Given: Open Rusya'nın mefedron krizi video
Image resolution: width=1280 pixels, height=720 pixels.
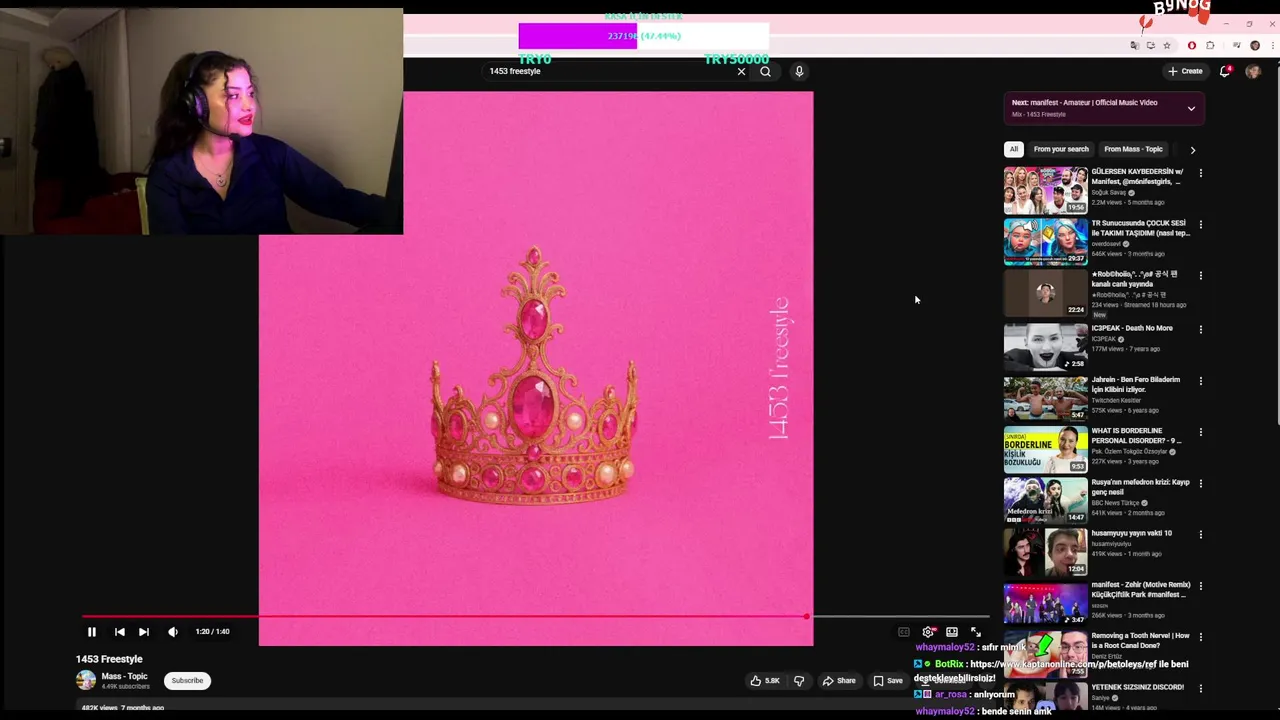Looking at the screenshot, I should [1045, 500].
